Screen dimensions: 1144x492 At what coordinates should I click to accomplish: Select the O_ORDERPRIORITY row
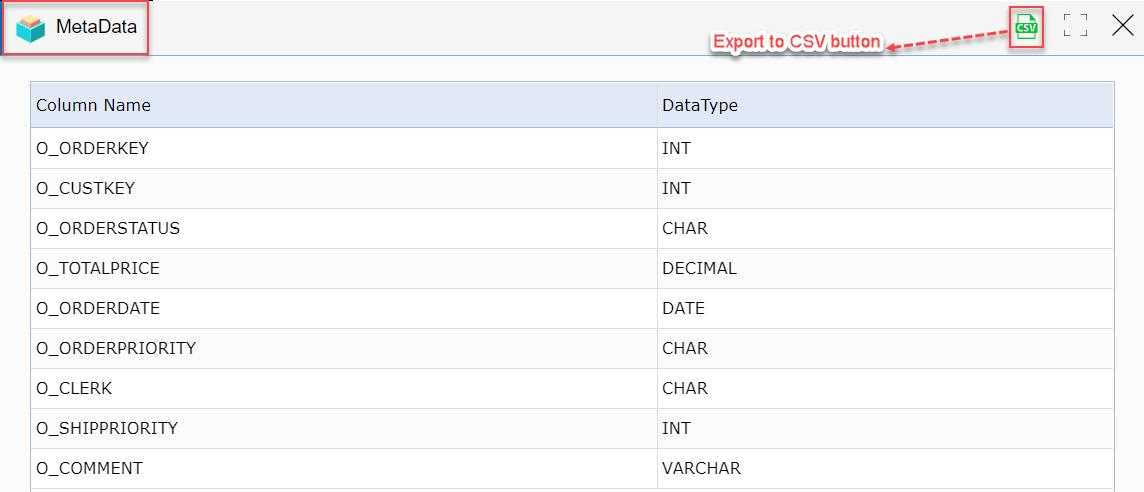(572, 349)
